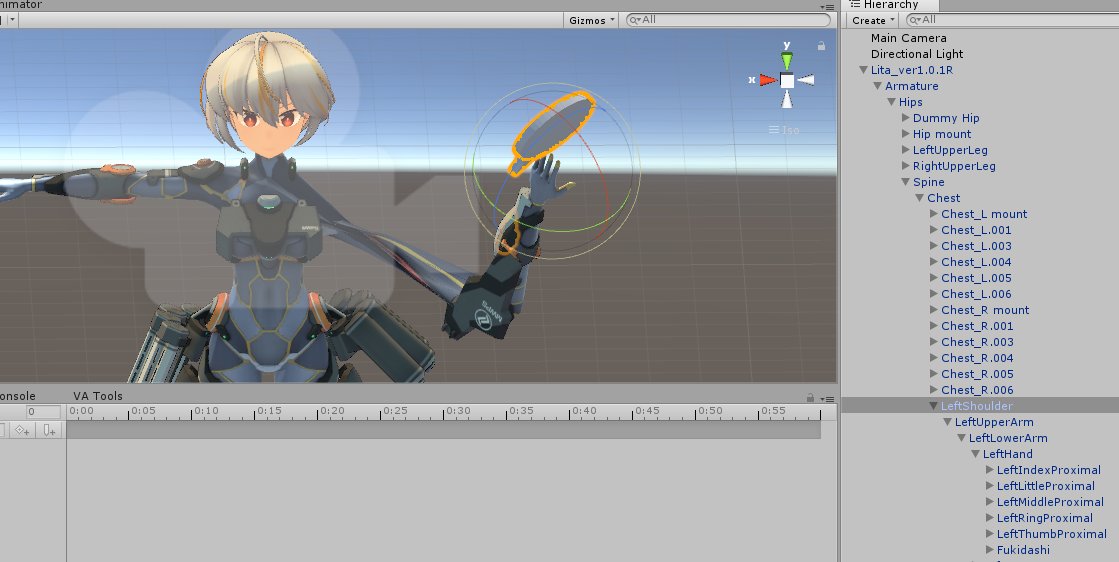The image size is (1119, 562).
Task: Click the Add Keyframe diamond icon
Action: point(22,430)
